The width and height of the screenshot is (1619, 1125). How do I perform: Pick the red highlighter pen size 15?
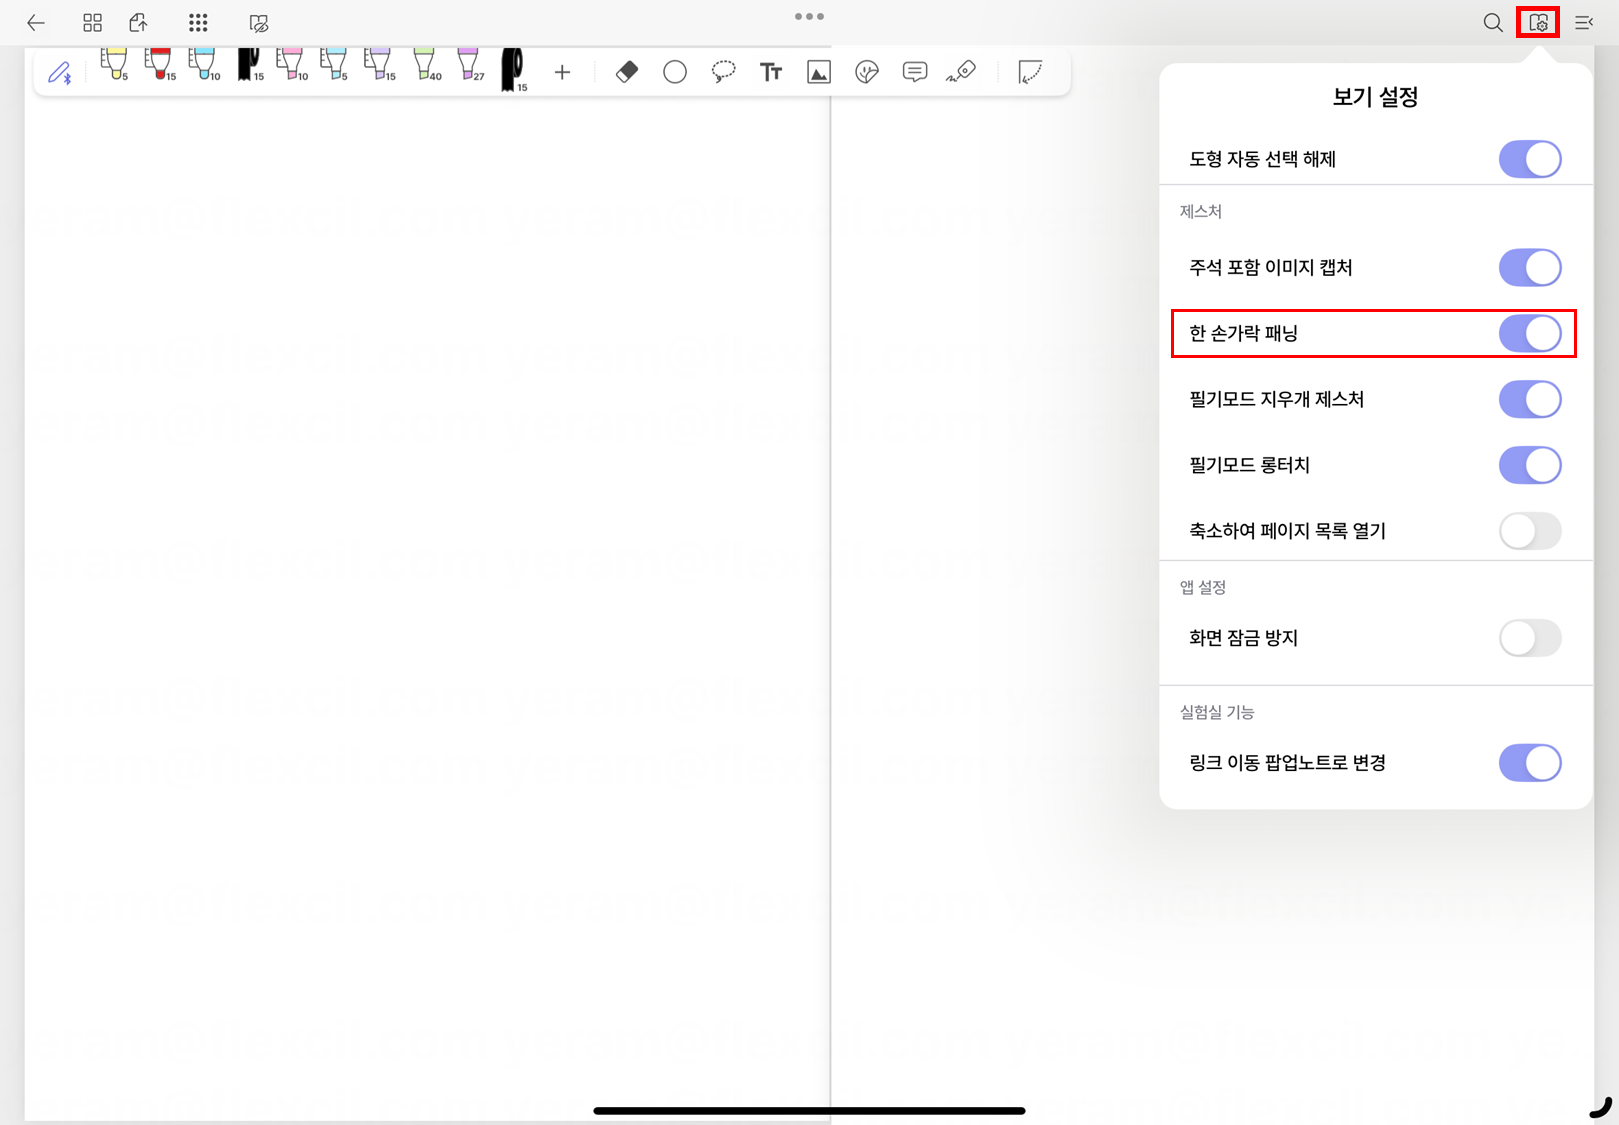tap(159, 64)
